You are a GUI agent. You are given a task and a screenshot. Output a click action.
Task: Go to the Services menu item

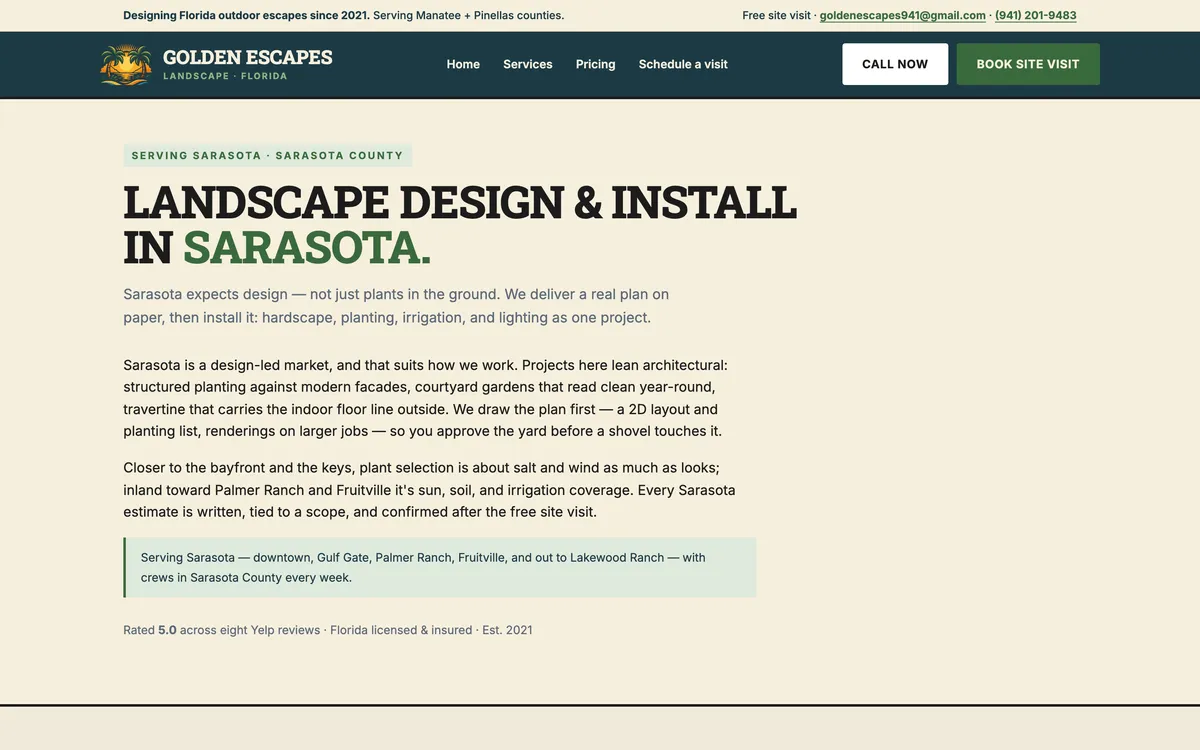coord(528,64)
